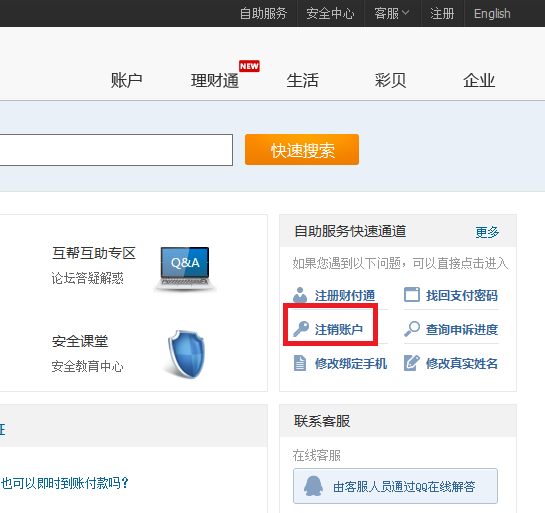545x513 pixels.
Task: Open the 账户 navigation tab
Action: tap(126, 80)
